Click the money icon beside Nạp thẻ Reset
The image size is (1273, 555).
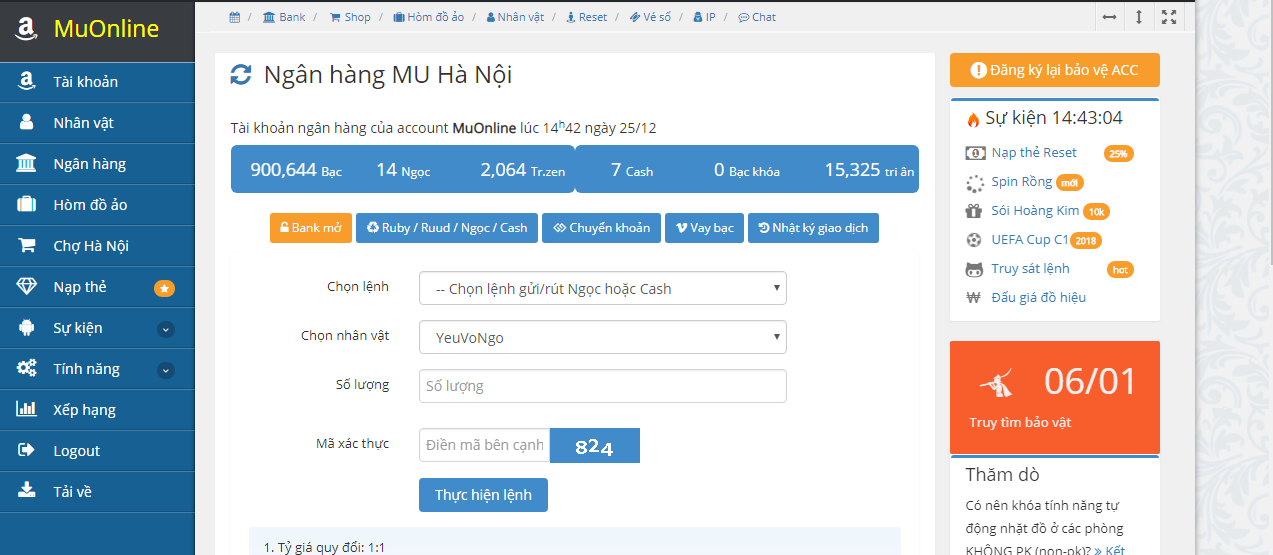pyautogui.click(x=975, y=153)
